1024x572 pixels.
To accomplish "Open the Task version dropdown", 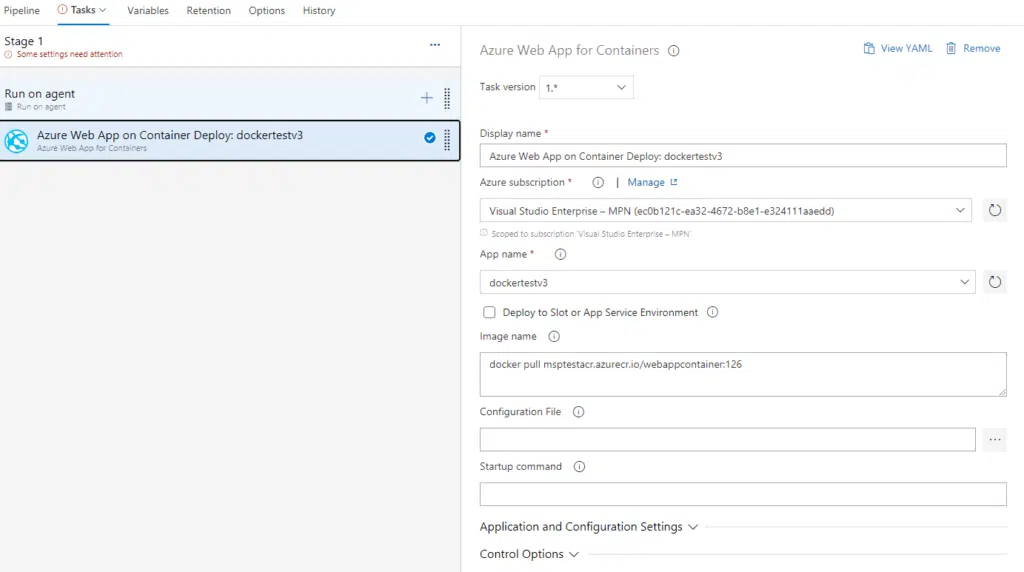I will point(586,87).
